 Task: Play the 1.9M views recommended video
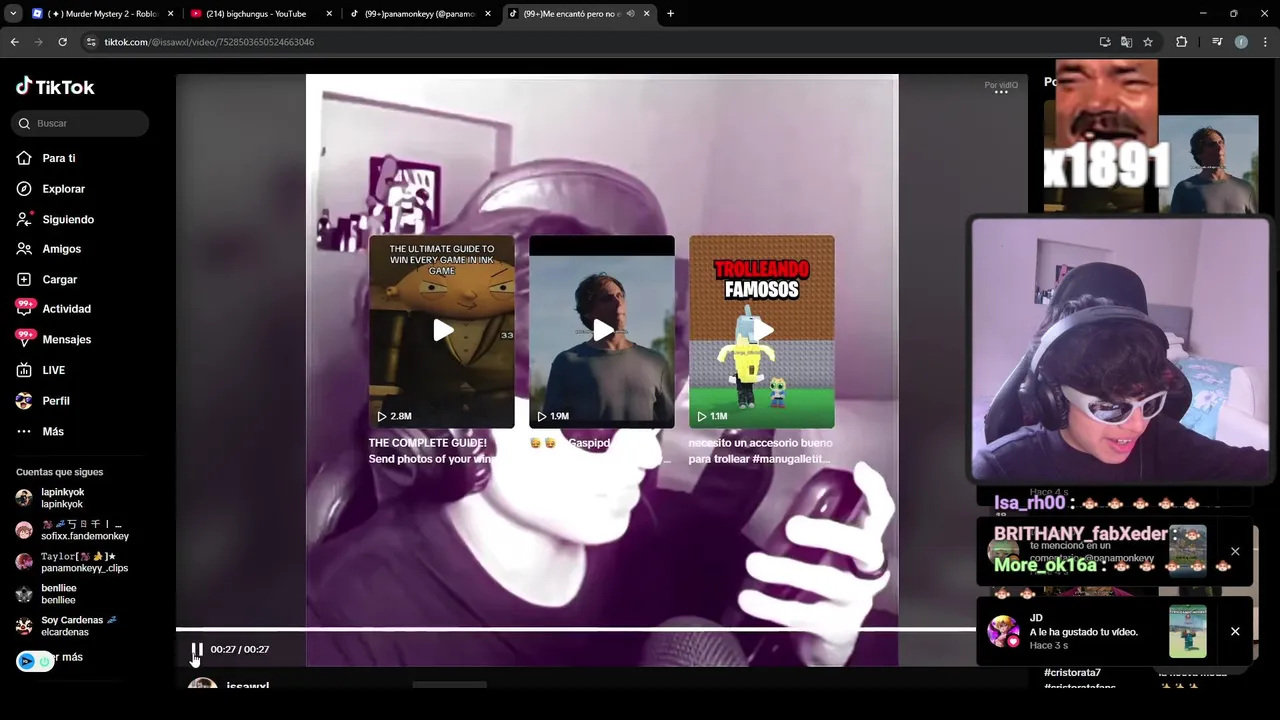pos(602,331)
